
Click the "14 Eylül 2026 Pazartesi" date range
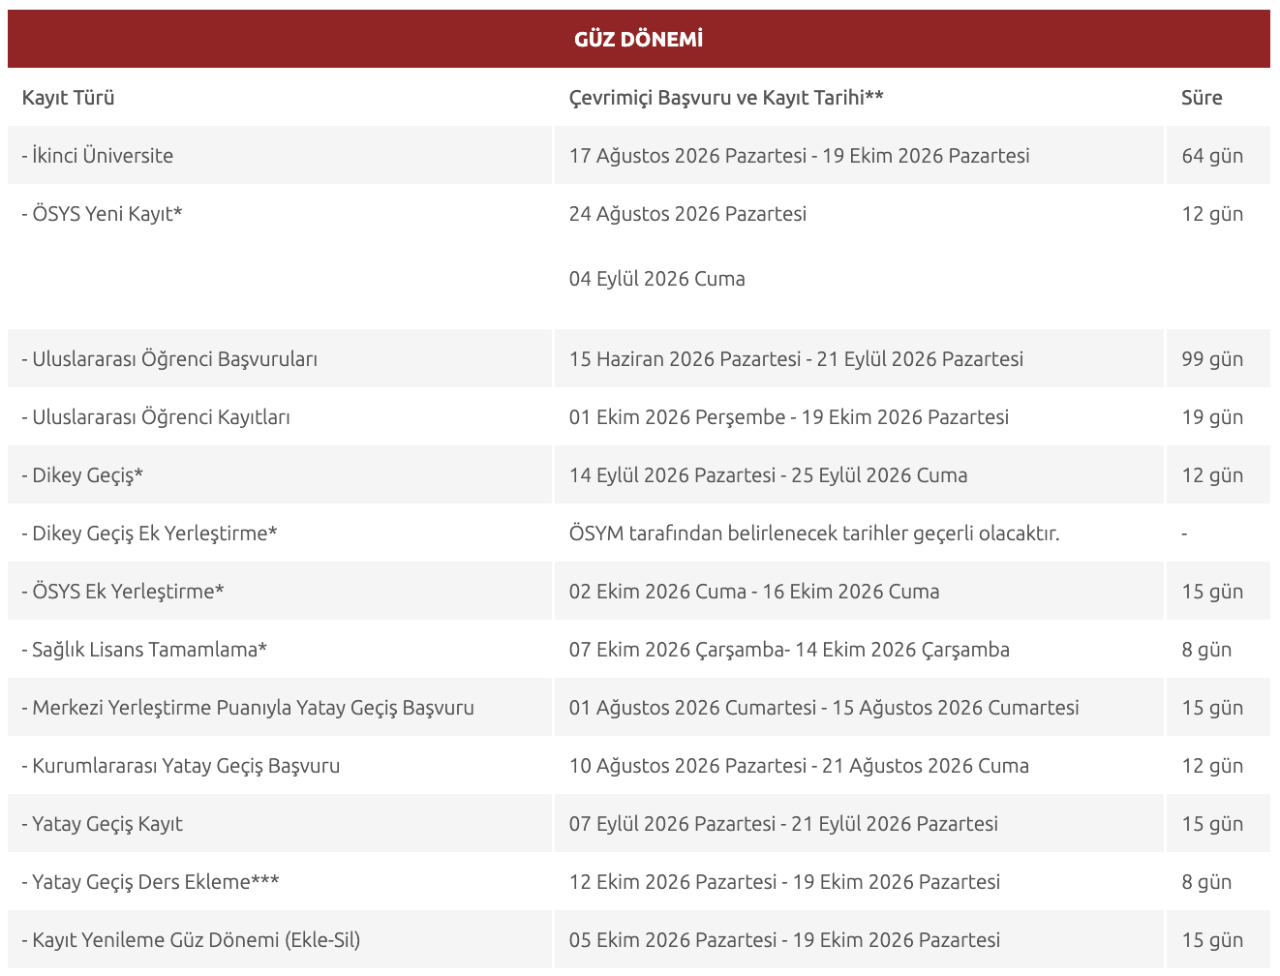[768, 475]
